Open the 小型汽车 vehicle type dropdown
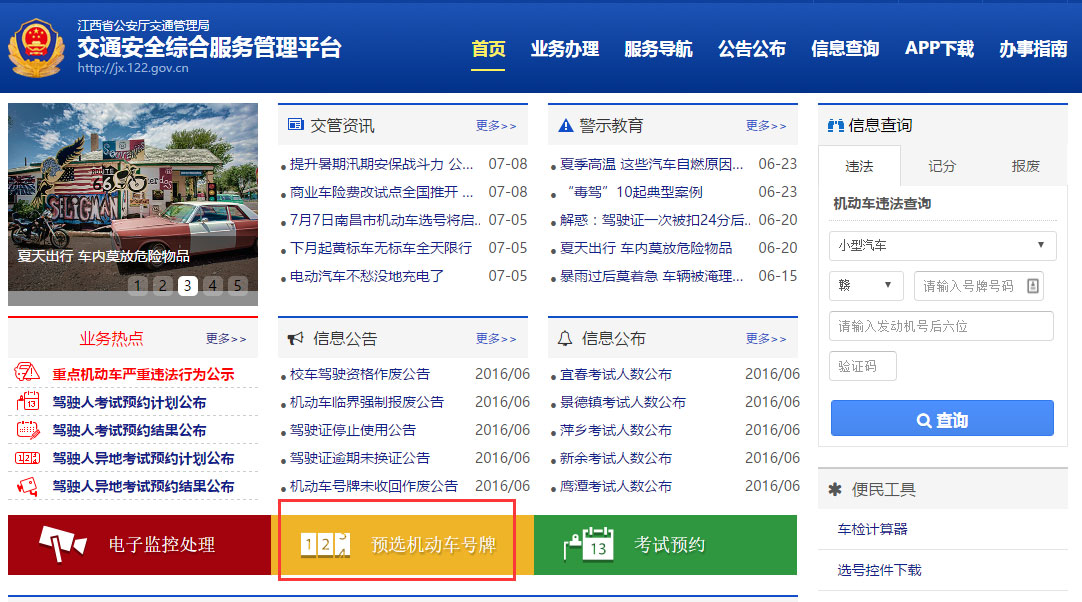The image size is (1082, 602). pos(941,245)
